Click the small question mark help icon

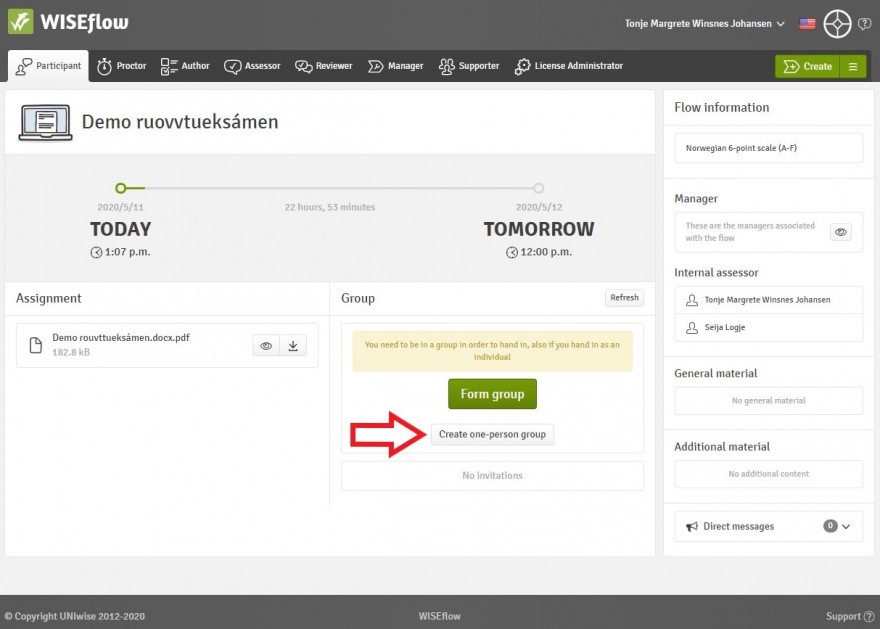(864, 24)
